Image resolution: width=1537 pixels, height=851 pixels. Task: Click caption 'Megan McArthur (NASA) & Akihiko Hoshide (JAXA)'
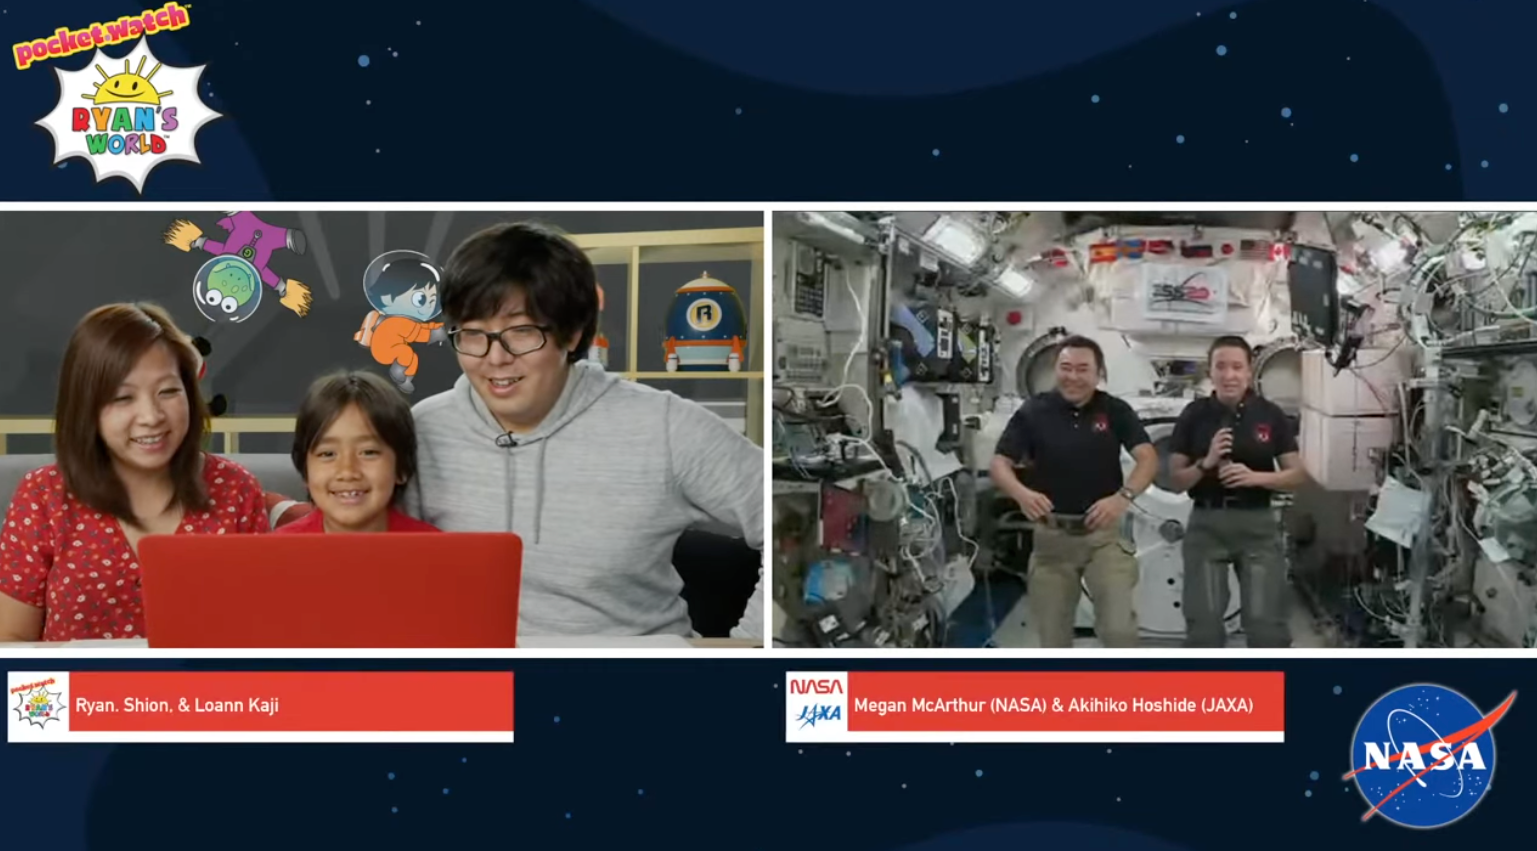(x=1053, y=705)
